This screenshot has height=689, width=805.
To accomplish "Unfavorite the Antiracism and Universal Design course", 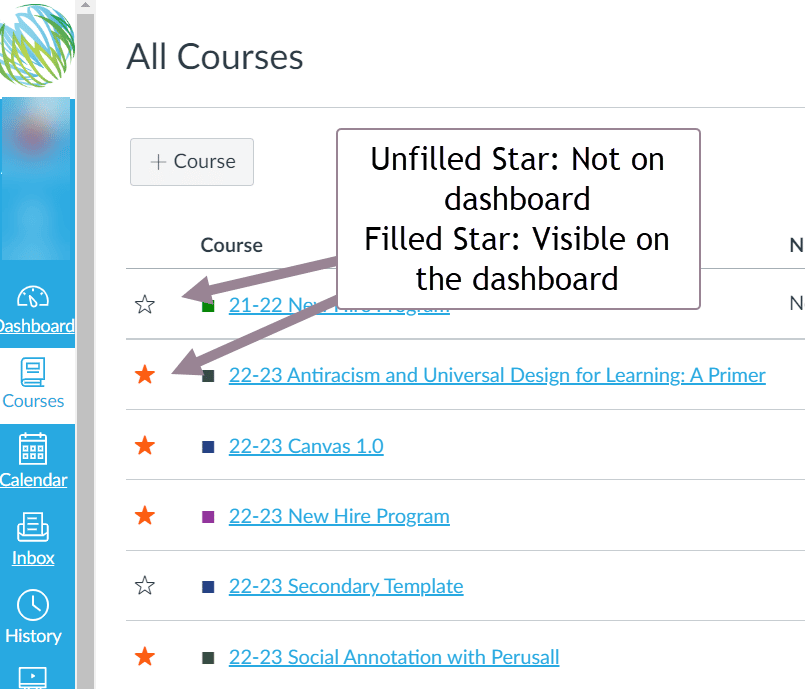I will point(145,375).
